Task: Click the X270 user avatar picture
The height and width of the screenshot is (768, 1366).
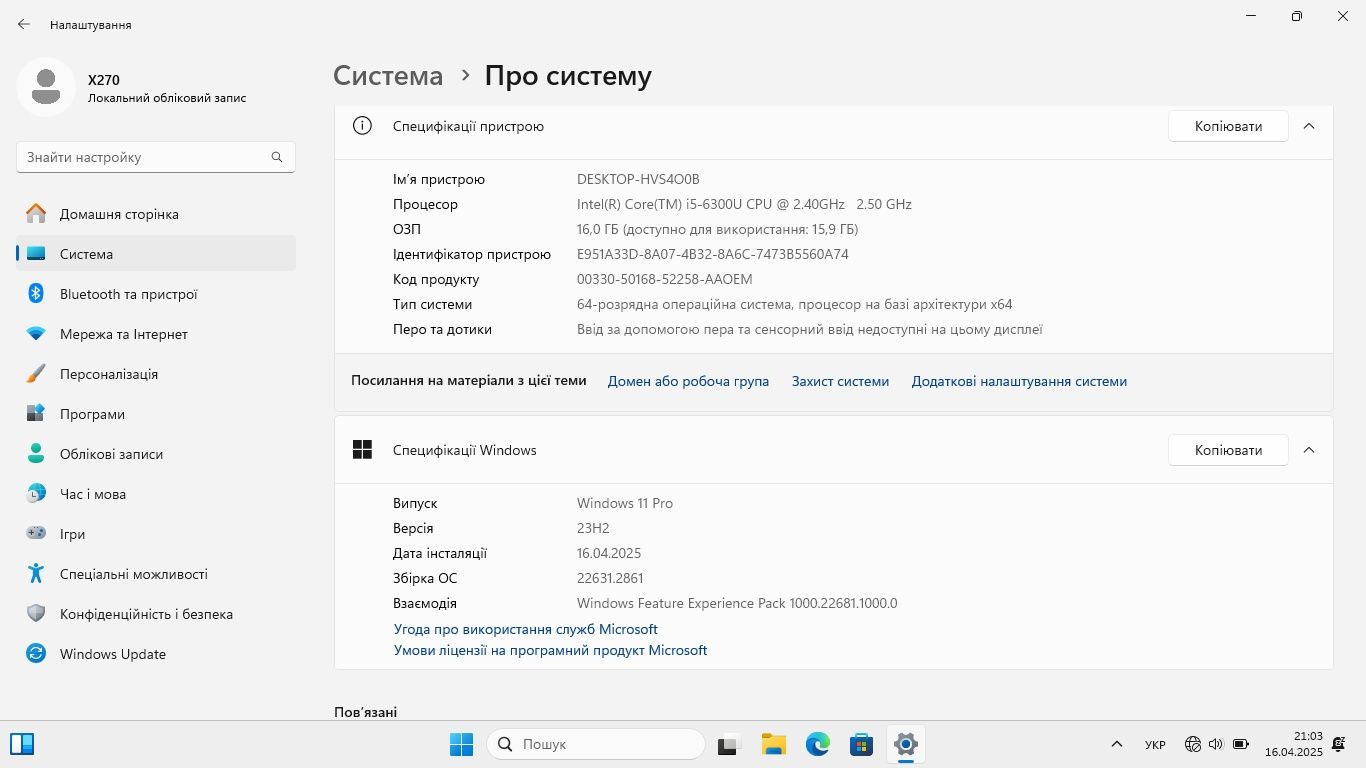Action: click(x=45, y=87)
